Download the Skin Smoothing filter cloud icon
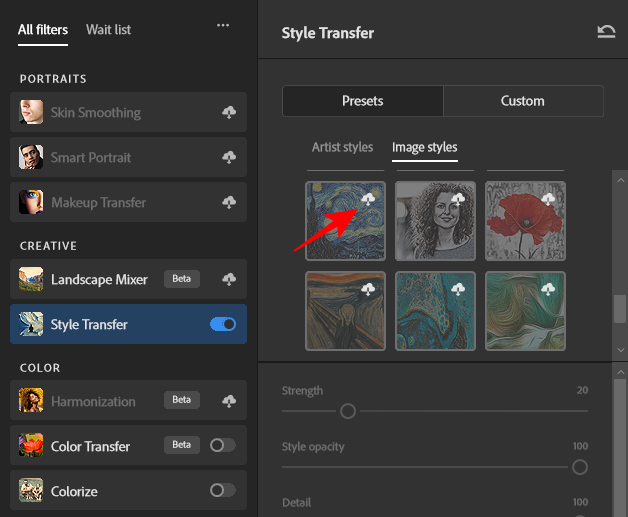The width and height of the screenshot is (628, 517). (x=229, y=112)
